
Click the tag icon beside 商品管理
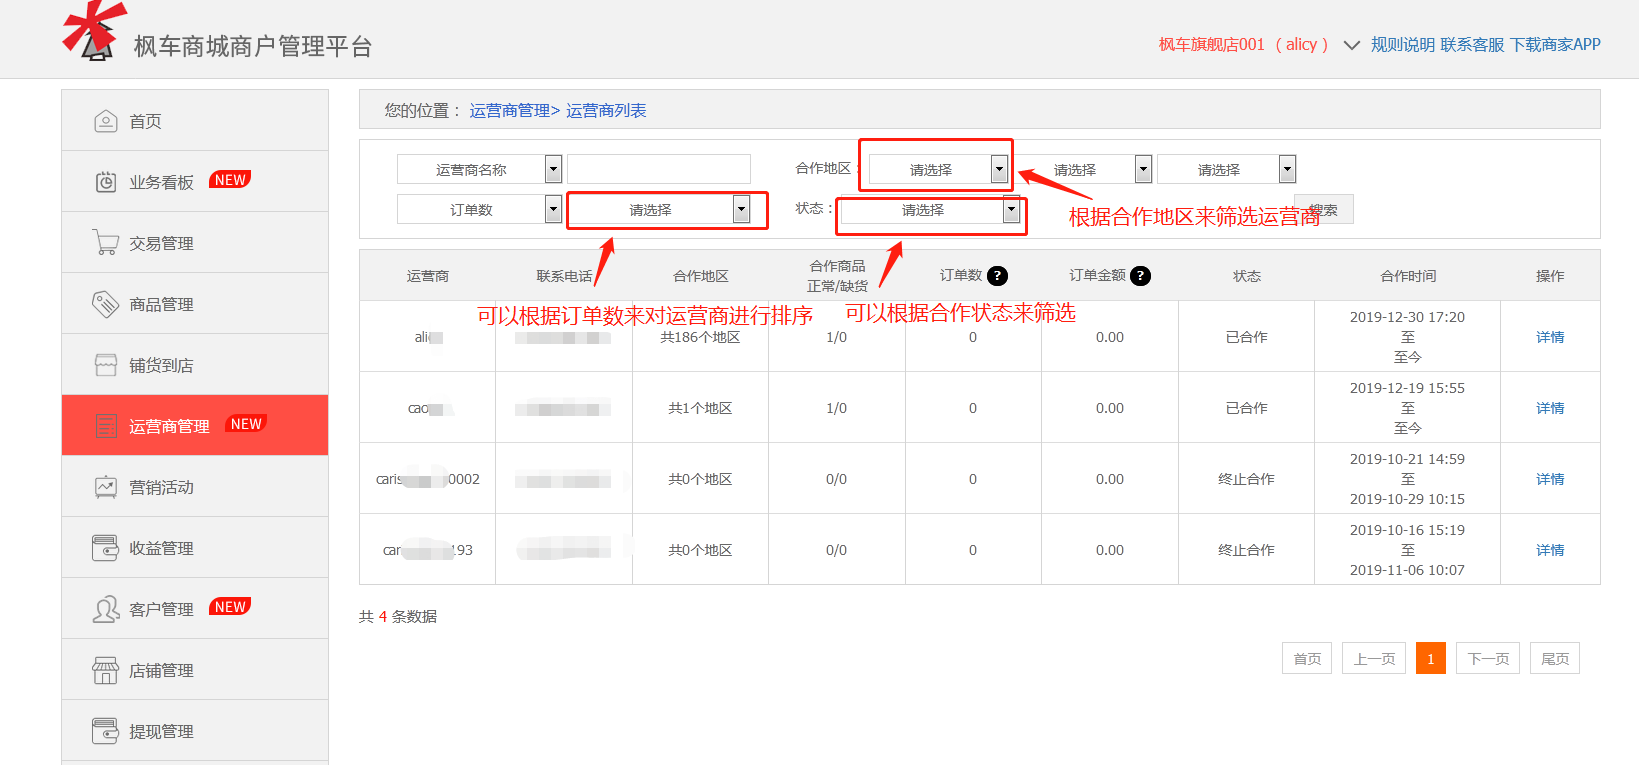(105, 304)
